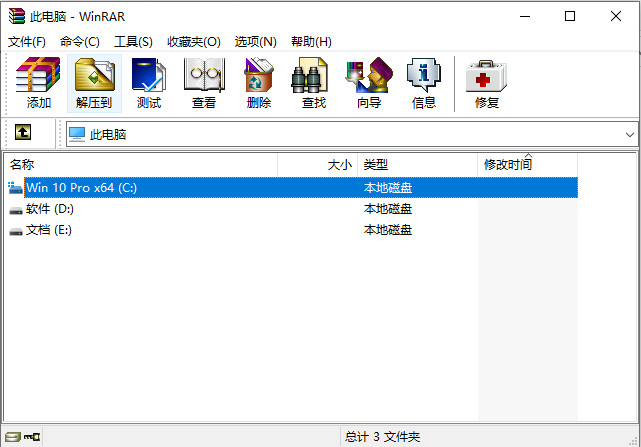Click the 软件 (D:) drive icon
This screenshot has height=447, width=641.
click(x=16, y=210)
